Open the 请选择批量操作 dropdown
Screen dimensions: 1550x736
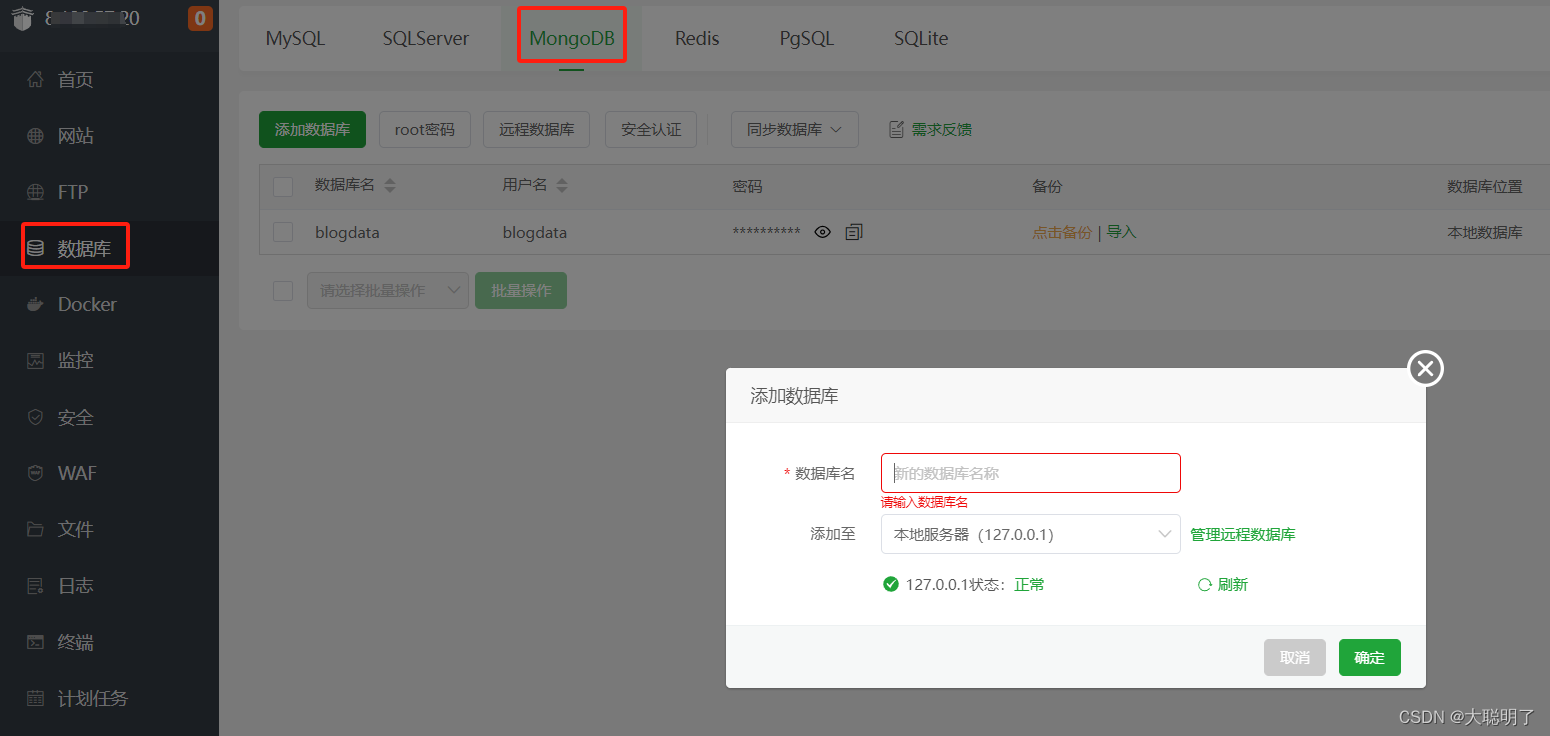(x=388, y=290)
